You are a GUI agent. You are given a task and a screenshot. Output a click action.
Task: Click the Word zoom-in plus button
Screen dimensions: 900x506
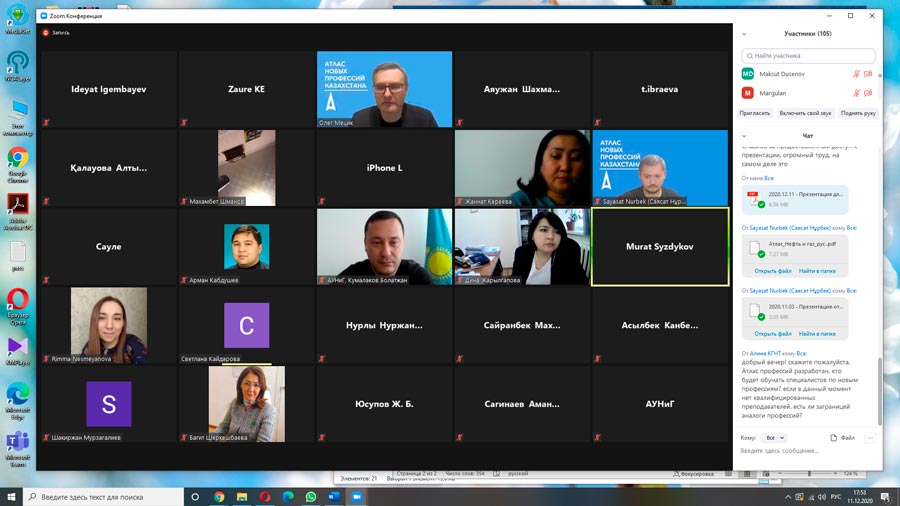click(x=836, y=473)
